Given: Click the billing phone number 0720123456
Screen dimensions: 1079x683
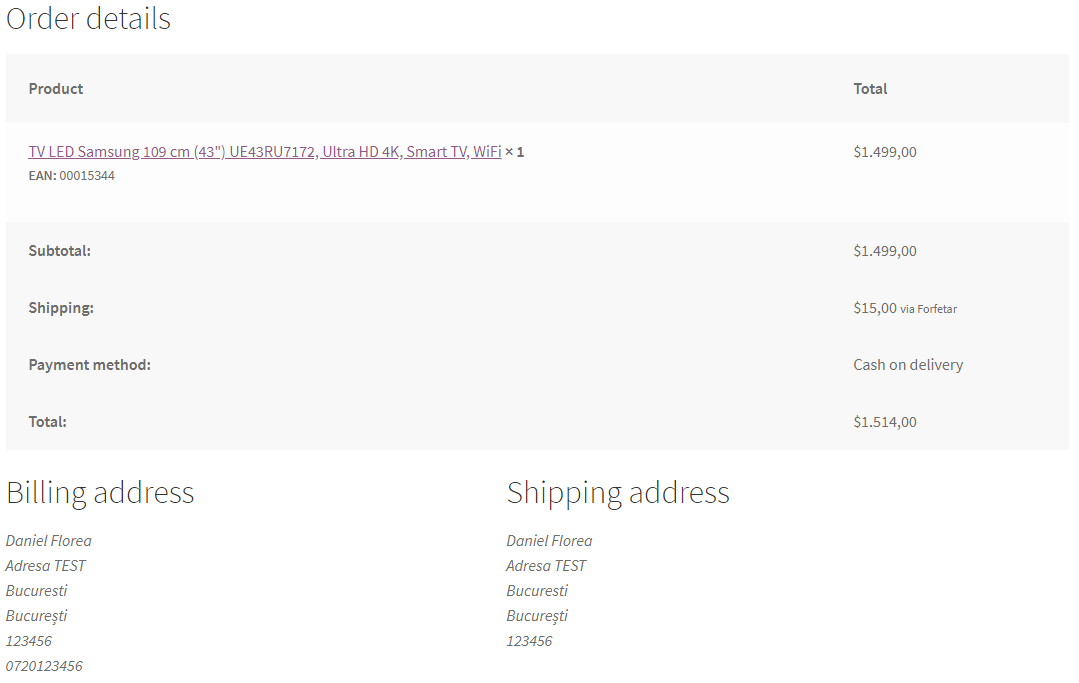Looking at the screenshot, I should [x=44, y=666].
